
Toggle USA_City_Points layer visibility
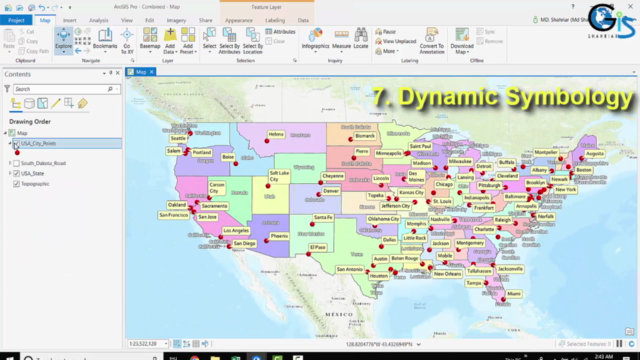pos(16,143)
